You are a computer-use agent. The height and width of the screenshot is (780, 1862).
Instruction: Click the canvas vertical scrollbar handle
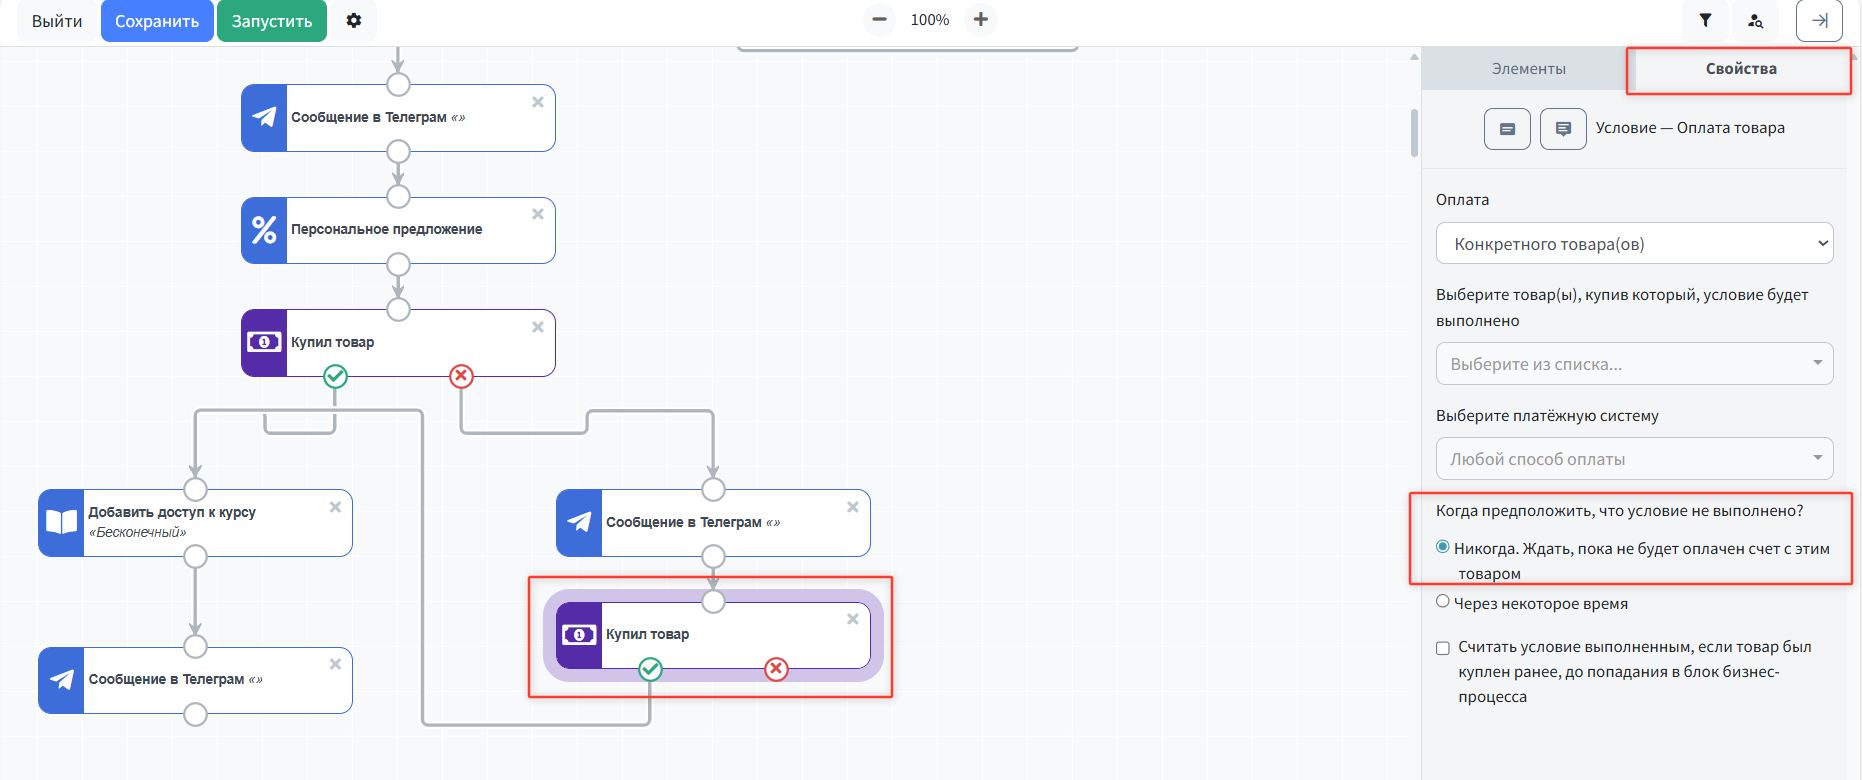(x=1414, y=133)
